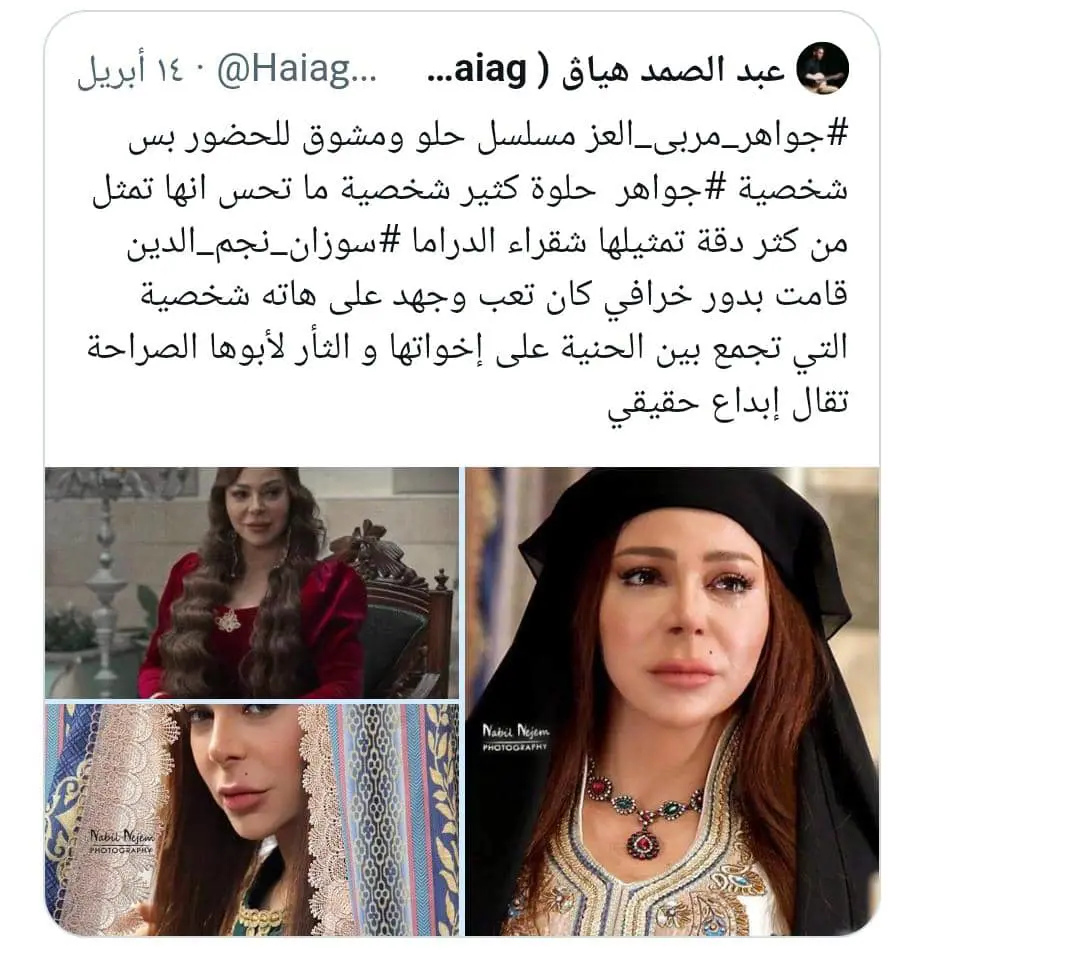Click the tweet date ١٤ أبريل
Image resolution: width=1080 pixels, height=957 pixels.
click(x=130, y=72)
